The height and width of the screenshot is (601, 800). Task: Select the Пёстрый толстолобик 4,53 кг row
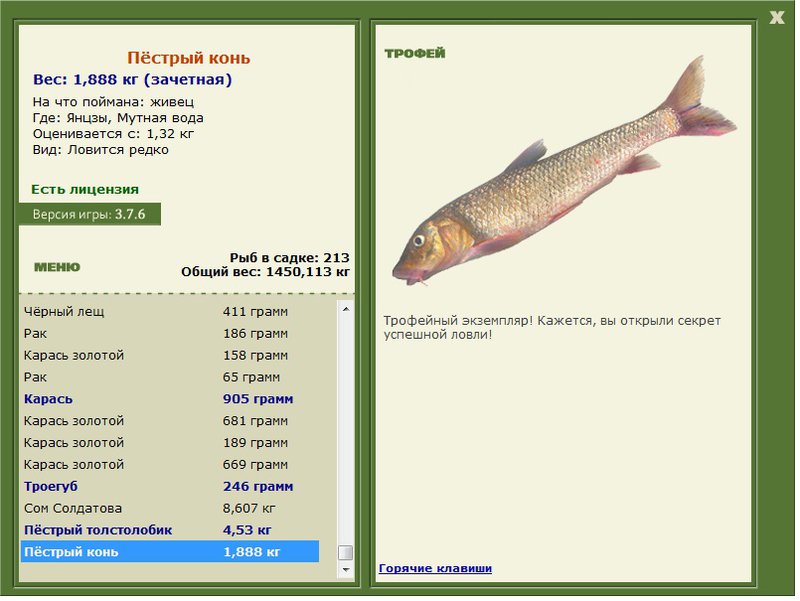point(170,530)
